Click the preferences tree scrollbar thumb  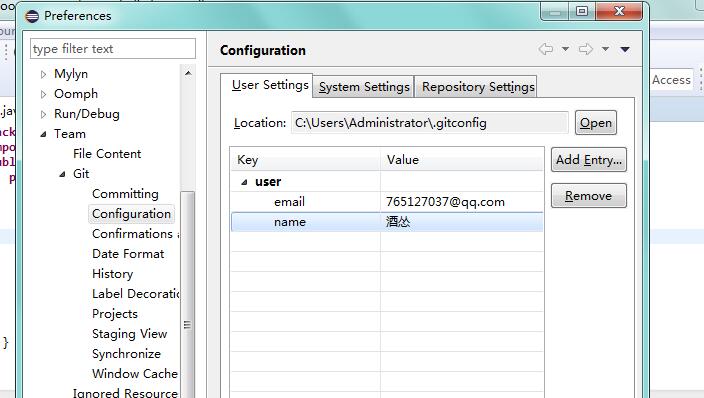(188, 294)
